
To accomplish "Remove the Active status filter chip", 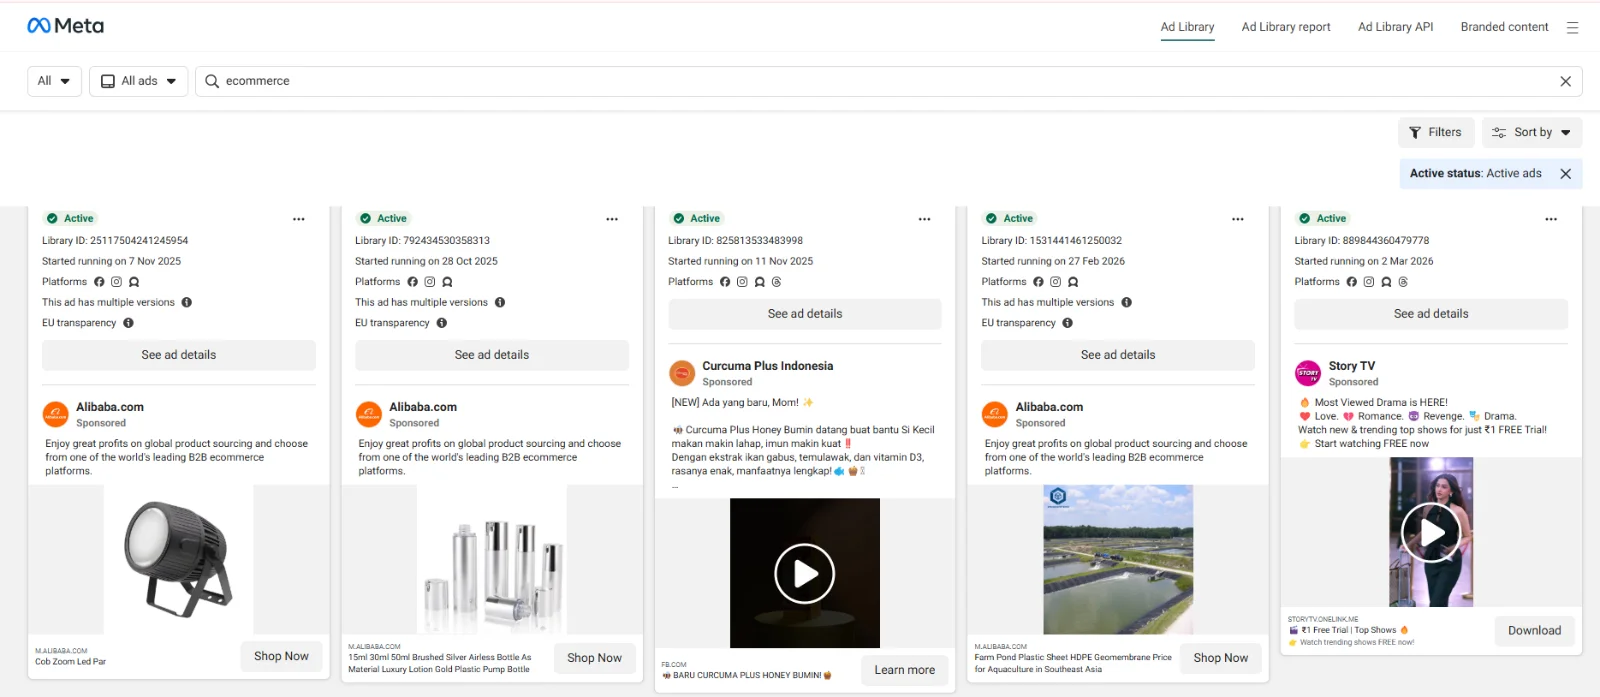I will point(1565,173).
